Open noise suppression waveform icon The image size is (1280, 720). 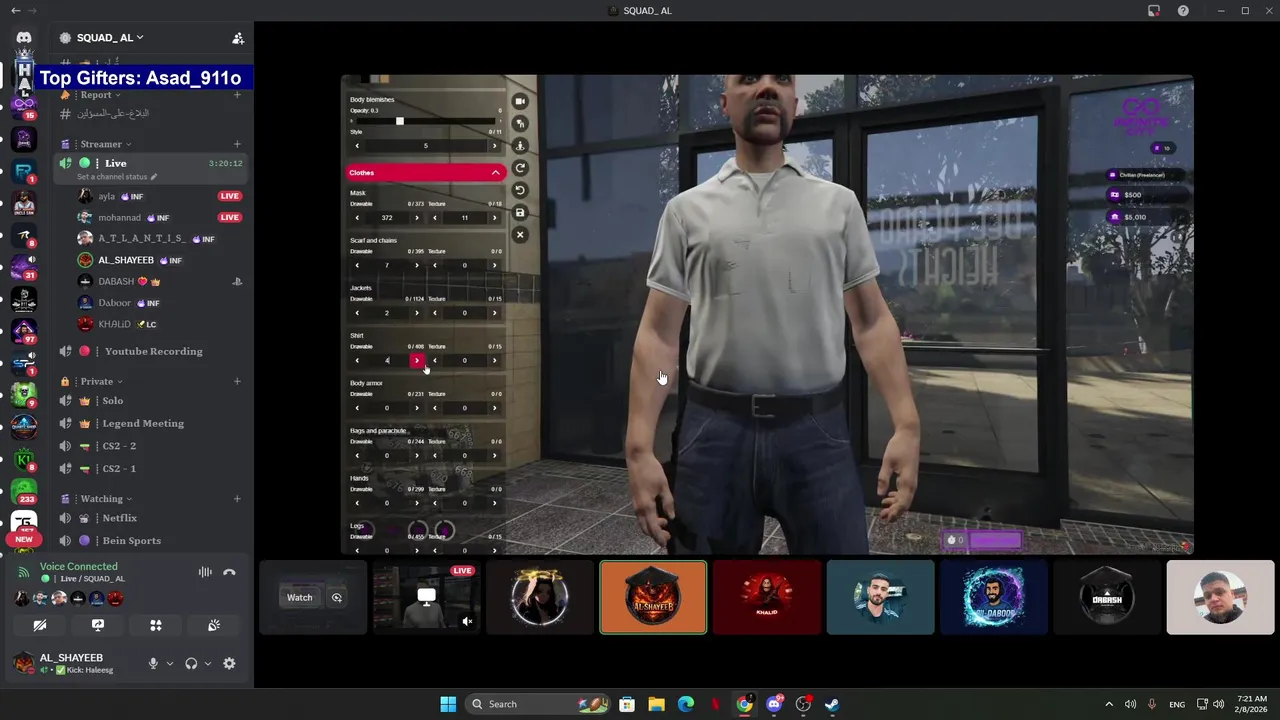(205, 572)
